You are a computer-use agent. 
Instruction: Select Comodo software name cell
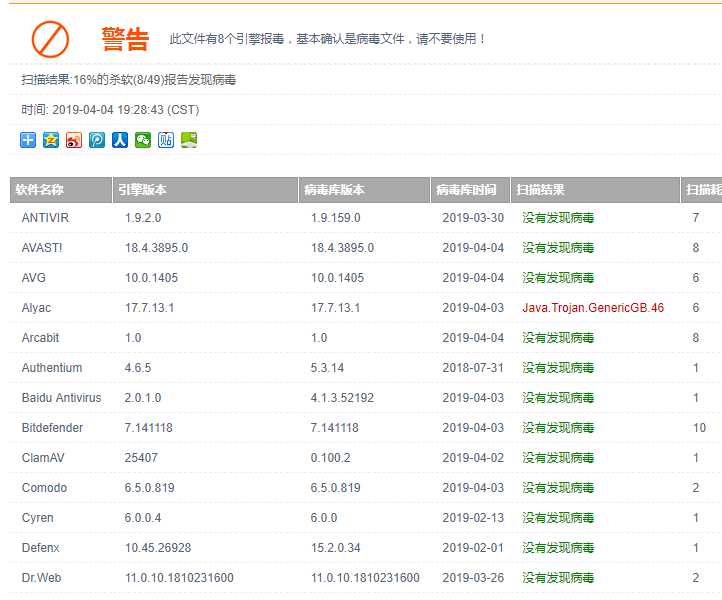click(x=44, y=488)
